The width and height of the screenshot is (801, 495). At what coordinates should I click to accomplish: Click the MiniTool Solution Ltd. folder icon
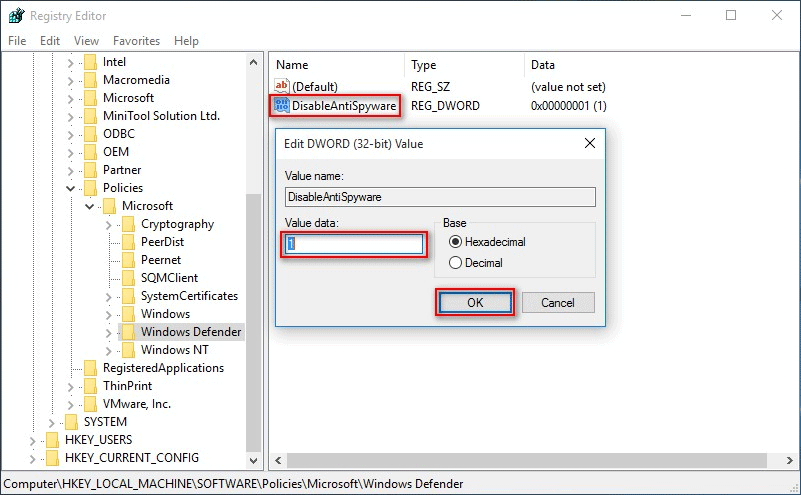90,116
